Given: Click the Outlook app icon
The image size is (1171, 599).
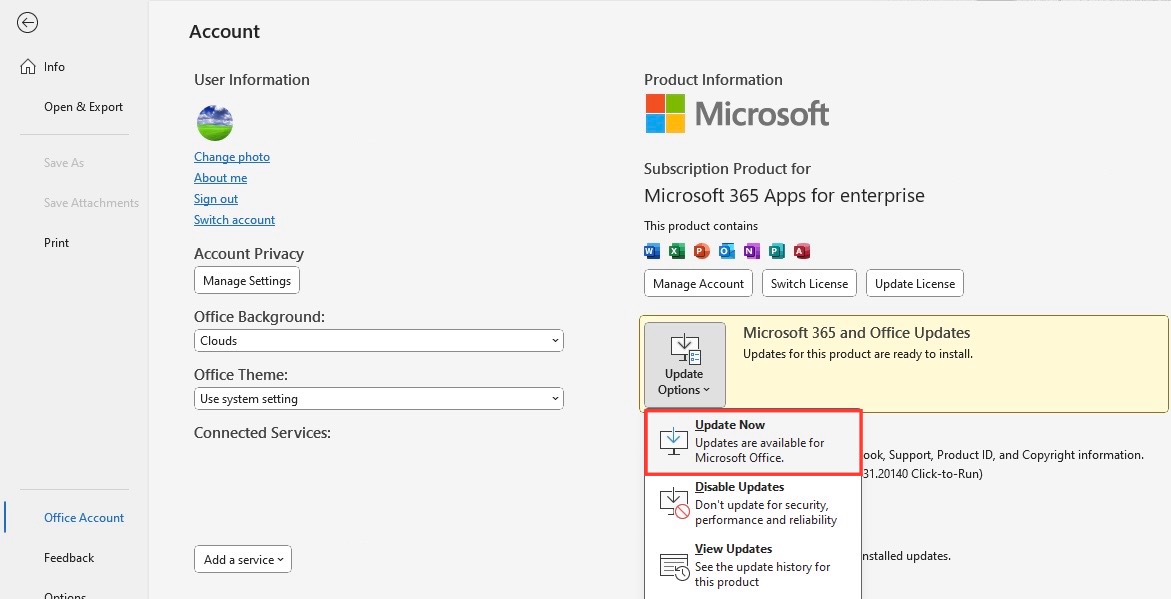Looking at the screenshot, I should tap(727, 251).
